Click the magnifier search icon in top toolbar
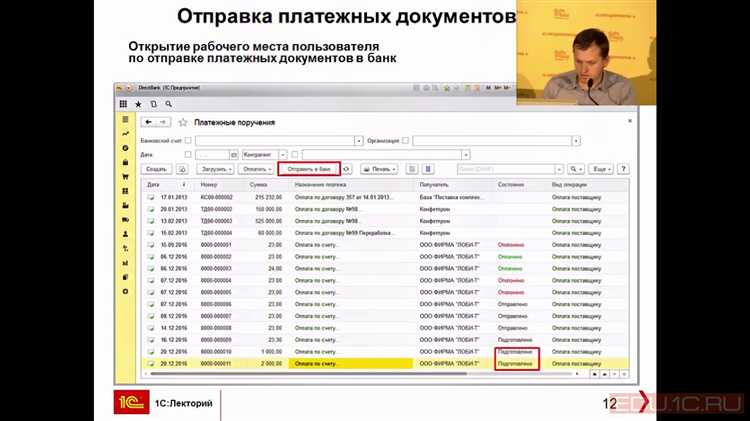750x421 pixels. click(168, 104)
